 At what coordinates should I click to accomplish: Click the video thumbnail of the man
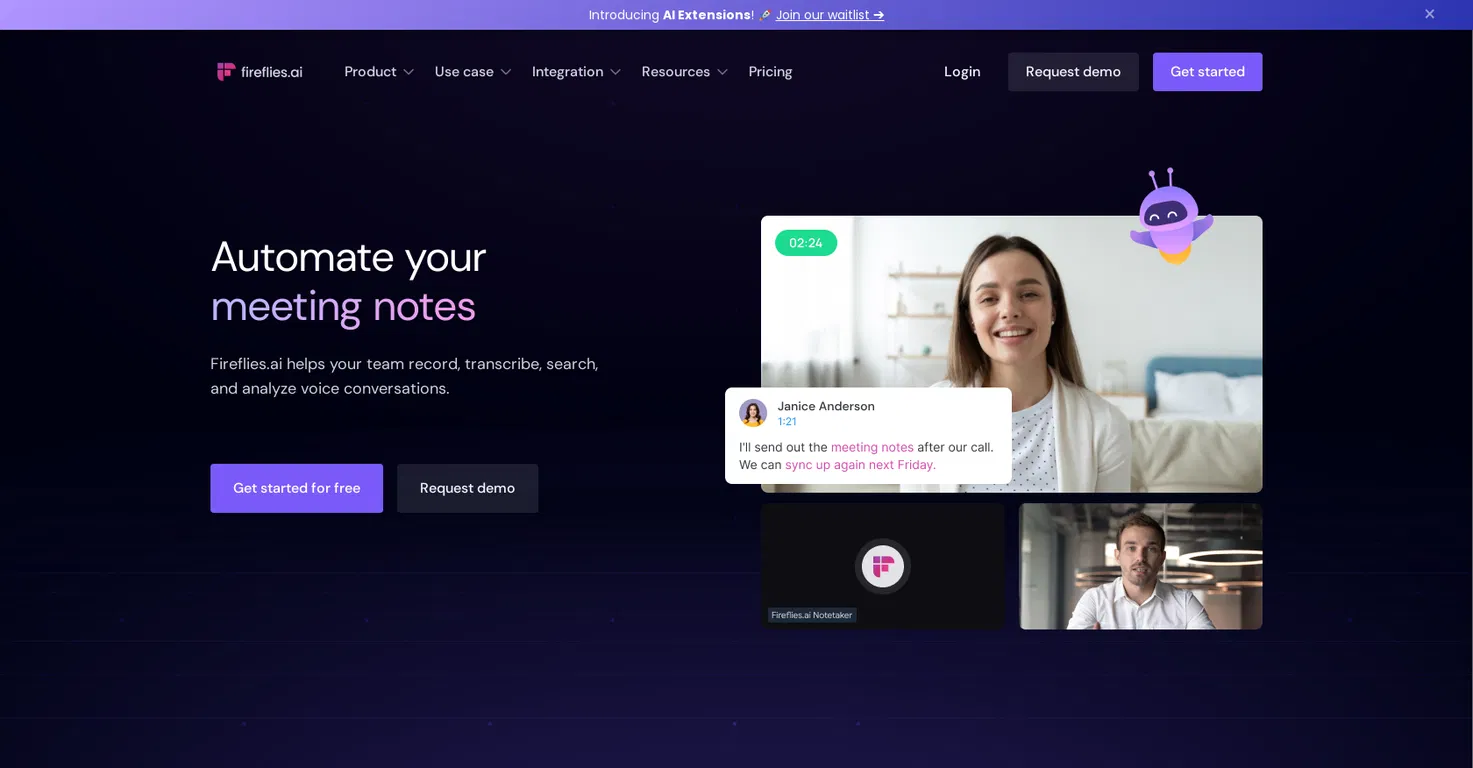tap(1140, 566)
